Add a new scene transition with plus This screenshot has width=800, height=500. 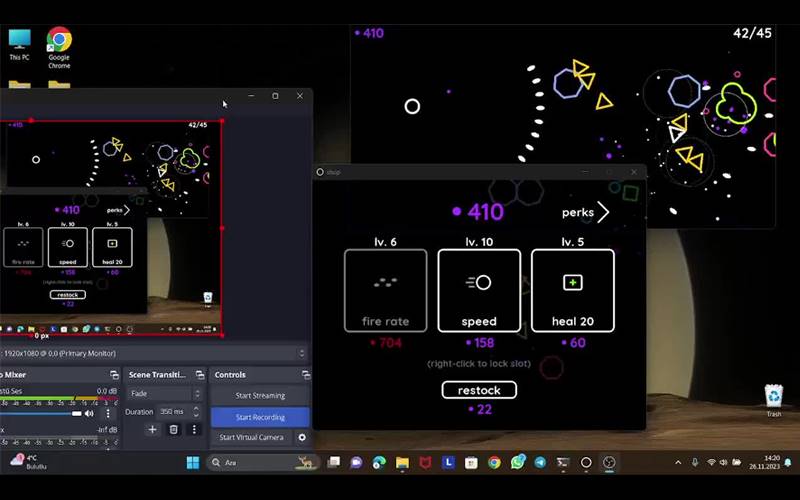click(x=152, y=429)
